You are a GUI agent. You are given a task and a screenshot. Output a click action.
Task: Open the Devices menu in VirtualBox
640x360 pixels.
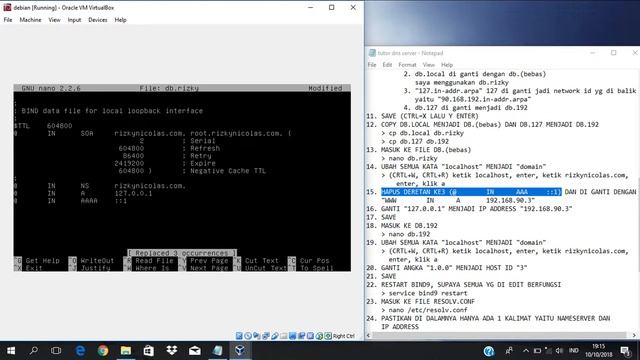[x=98, y=20]
